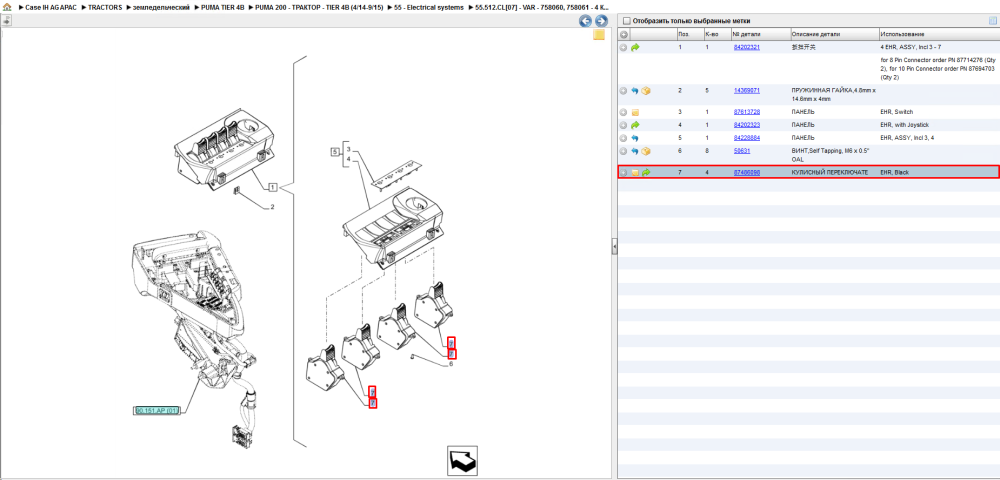The height and width of the screenshot is (480, 1000).
Task: Sort by 'К-во' column header
Action: [716, 34]
